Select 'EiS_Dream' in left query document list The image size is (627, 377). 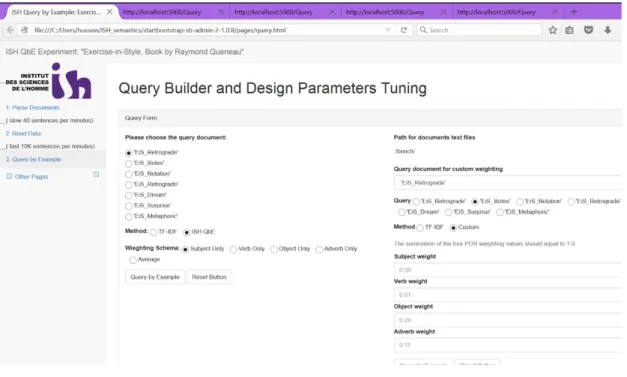point(128,195)
